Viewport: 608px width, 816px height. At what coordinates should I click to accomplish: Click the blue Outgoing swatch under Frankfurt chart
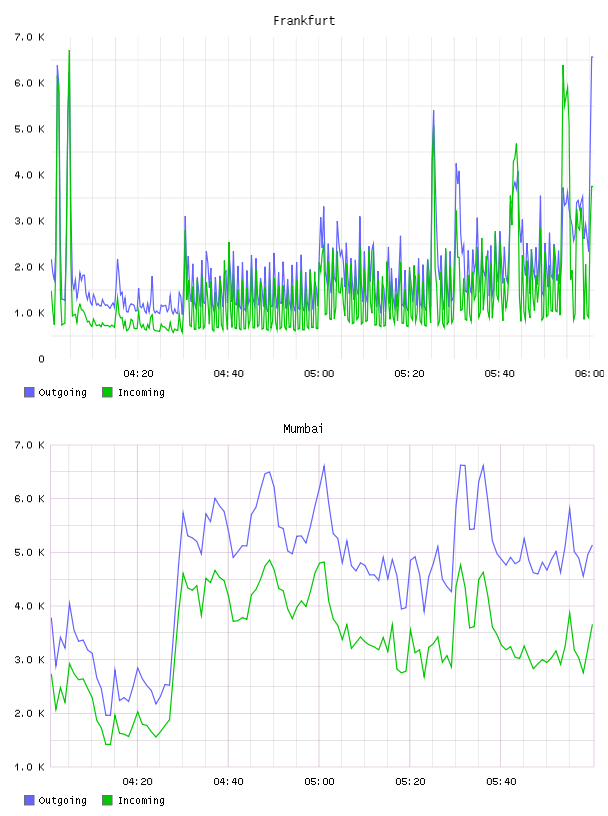tap(29, 392)
